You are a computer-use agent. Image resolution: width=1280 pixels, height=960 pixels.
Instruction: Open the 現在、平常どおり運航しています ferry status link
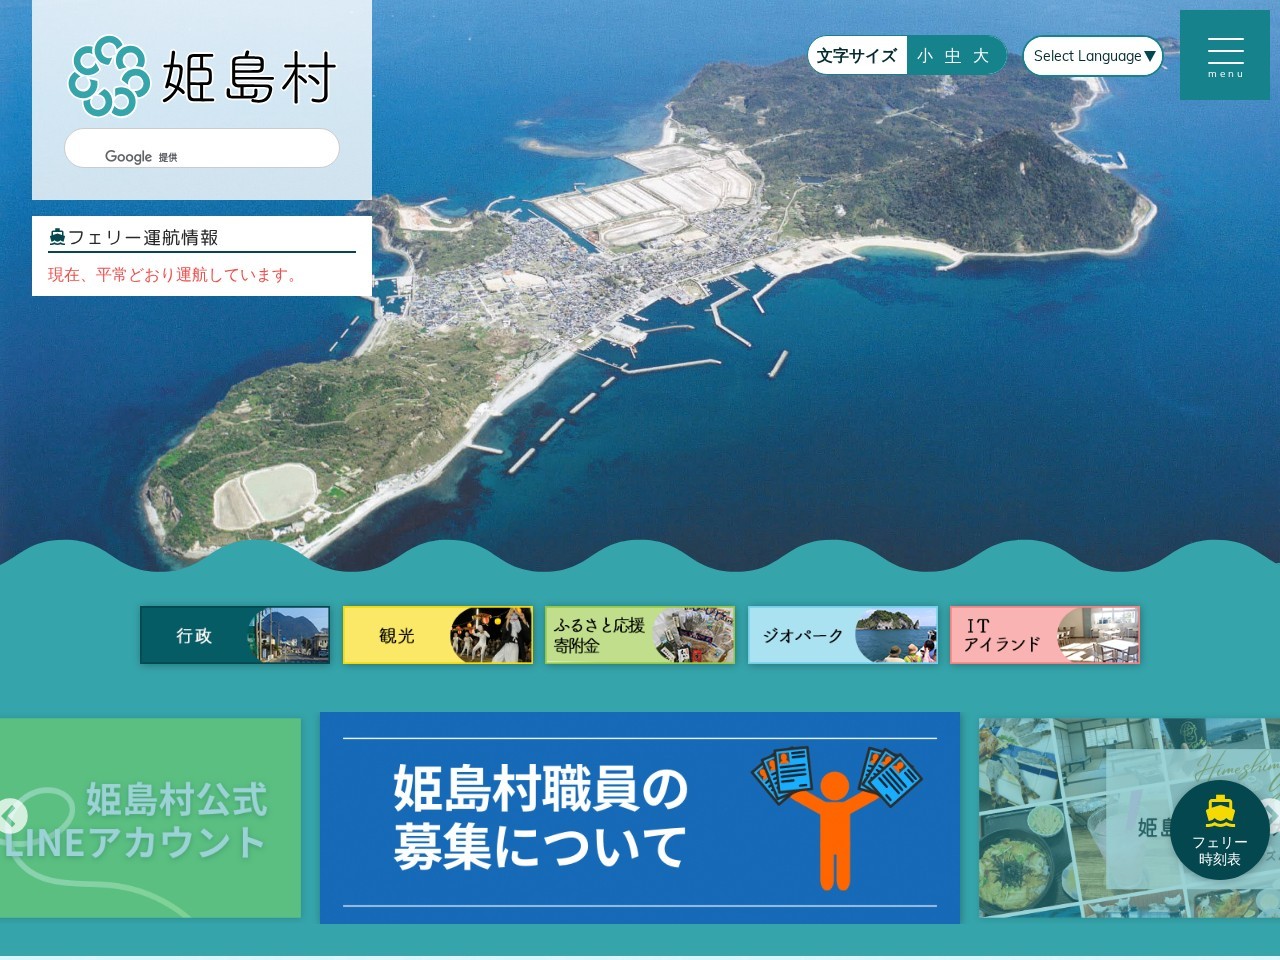(x=172, y=276)
